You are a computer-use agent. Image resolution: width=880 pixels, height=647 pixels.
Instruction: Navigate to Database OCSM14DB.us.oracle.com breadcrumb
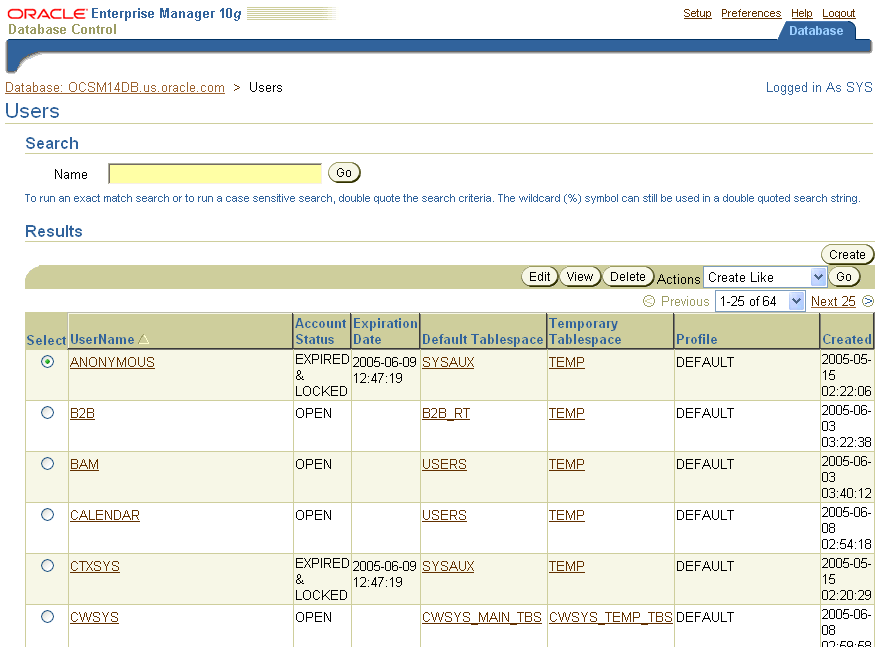(x=115, y=87)
